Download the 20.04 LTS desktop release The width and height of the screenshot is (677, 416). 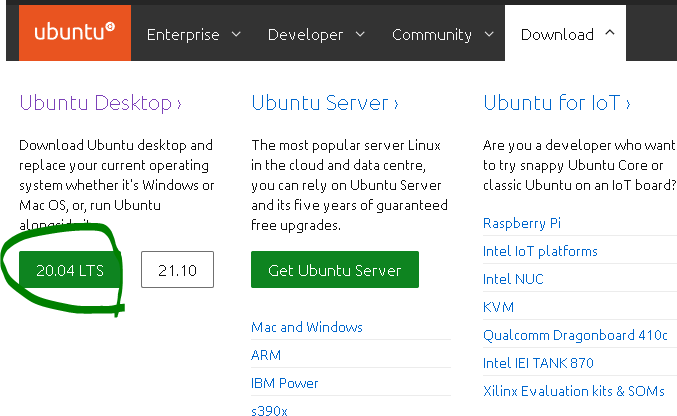click(x=70, y=270)
